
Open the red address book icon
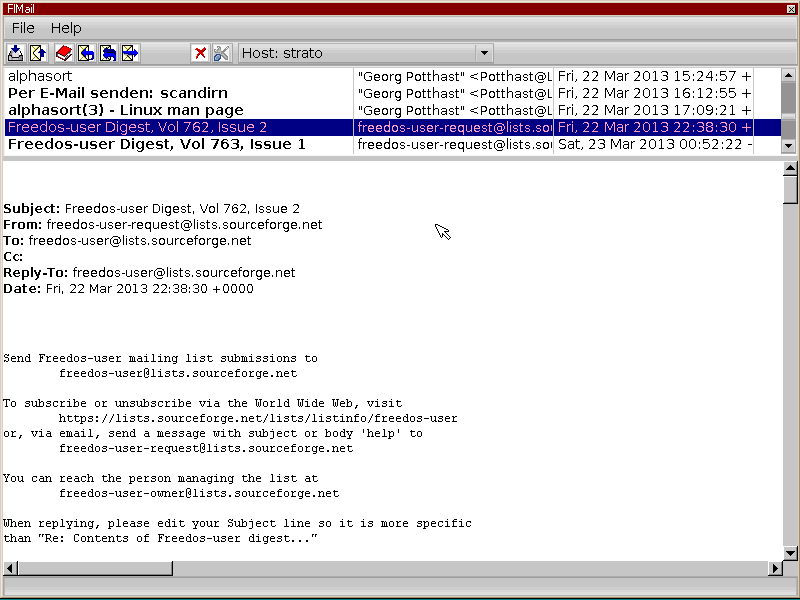(x=63, y=53)
